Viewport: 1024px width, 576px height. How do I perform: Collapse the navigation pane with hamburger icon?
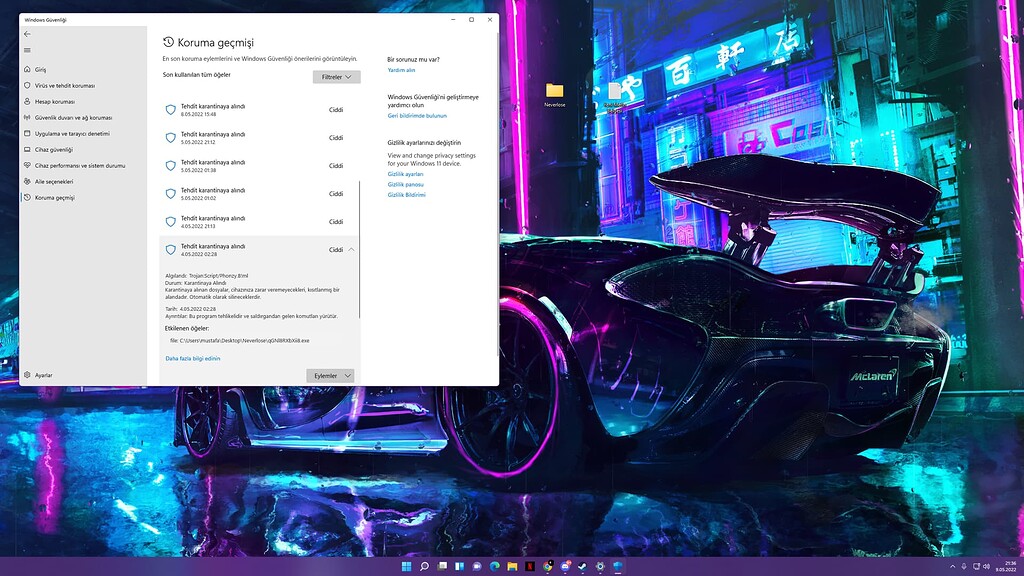click(x=25, y=50)
